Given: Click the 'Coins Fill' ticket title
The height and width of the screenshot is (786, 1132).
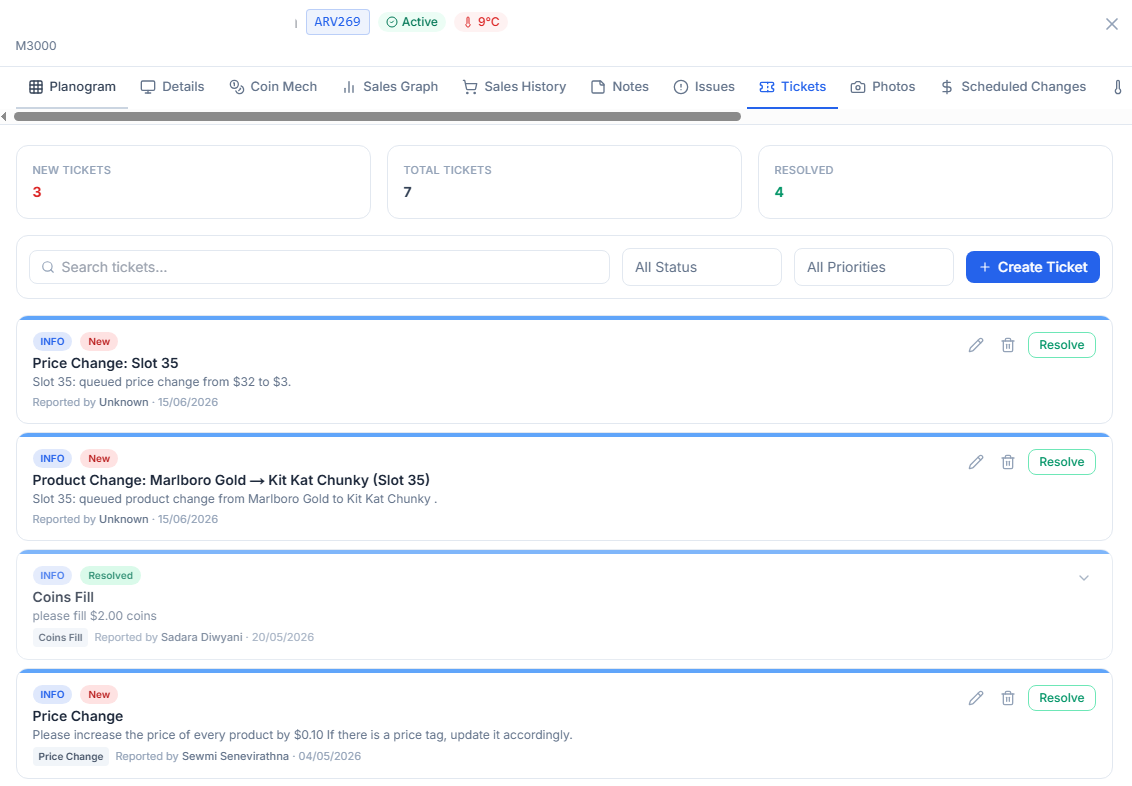Looking at the screenshot, I should 63,597.
